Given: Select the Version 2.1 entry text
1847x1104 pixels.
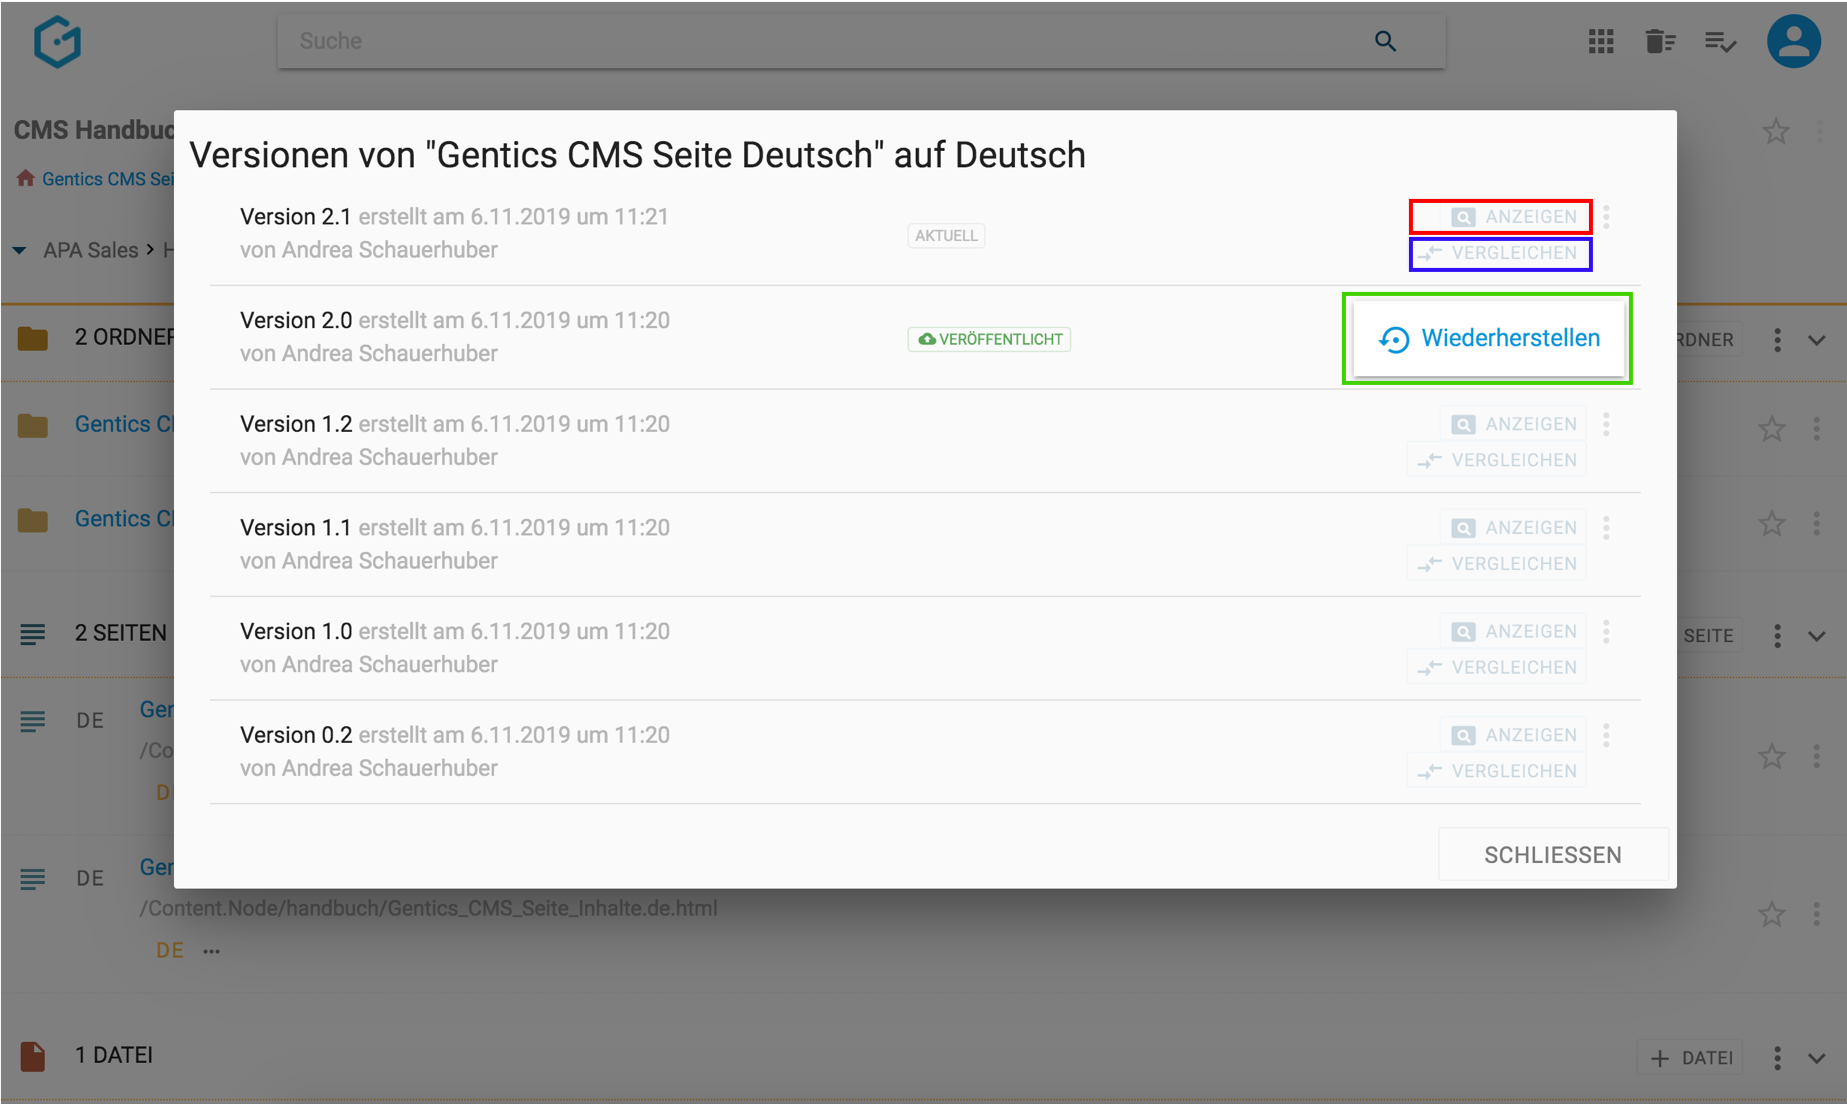Looking at the screenshot, I should (454, 233).
